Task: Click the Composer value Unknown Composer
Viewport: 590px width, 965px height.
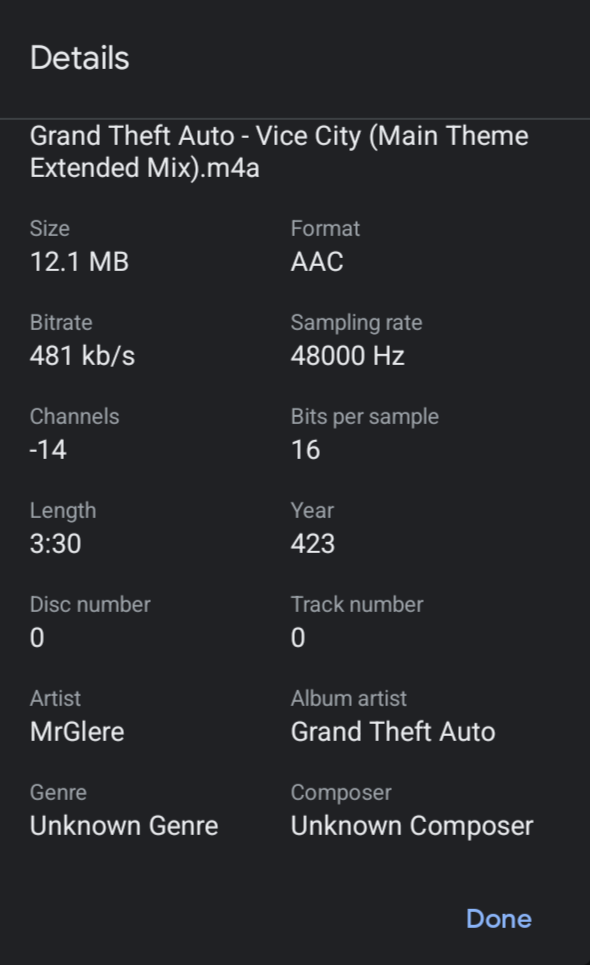Action: point(411,825)
